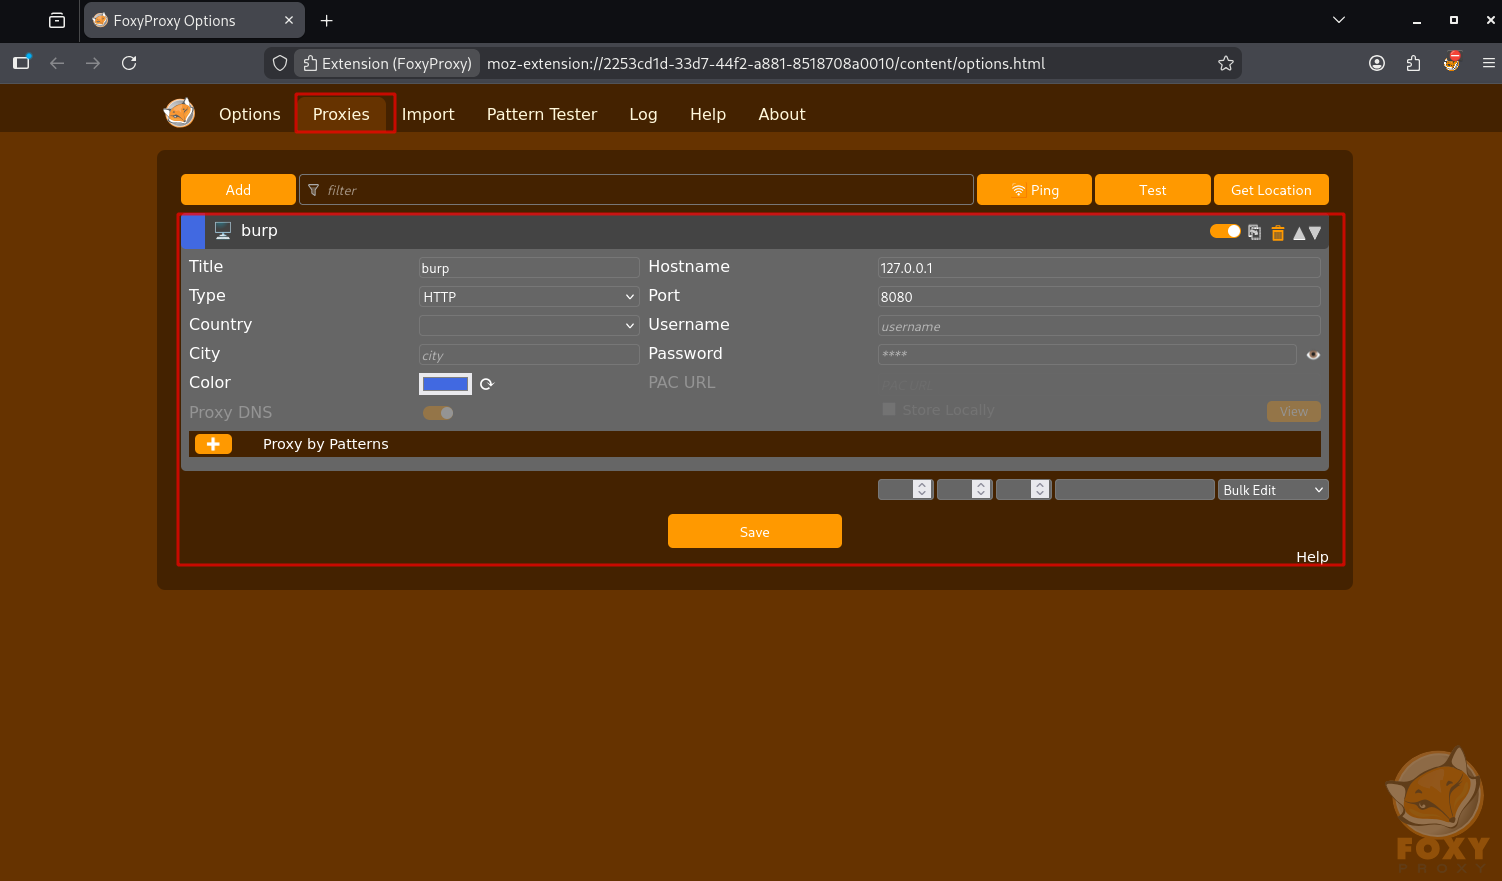Click the blue color bar of burp
Screen dimensions: 1502x881
click(x=193, y=231)
